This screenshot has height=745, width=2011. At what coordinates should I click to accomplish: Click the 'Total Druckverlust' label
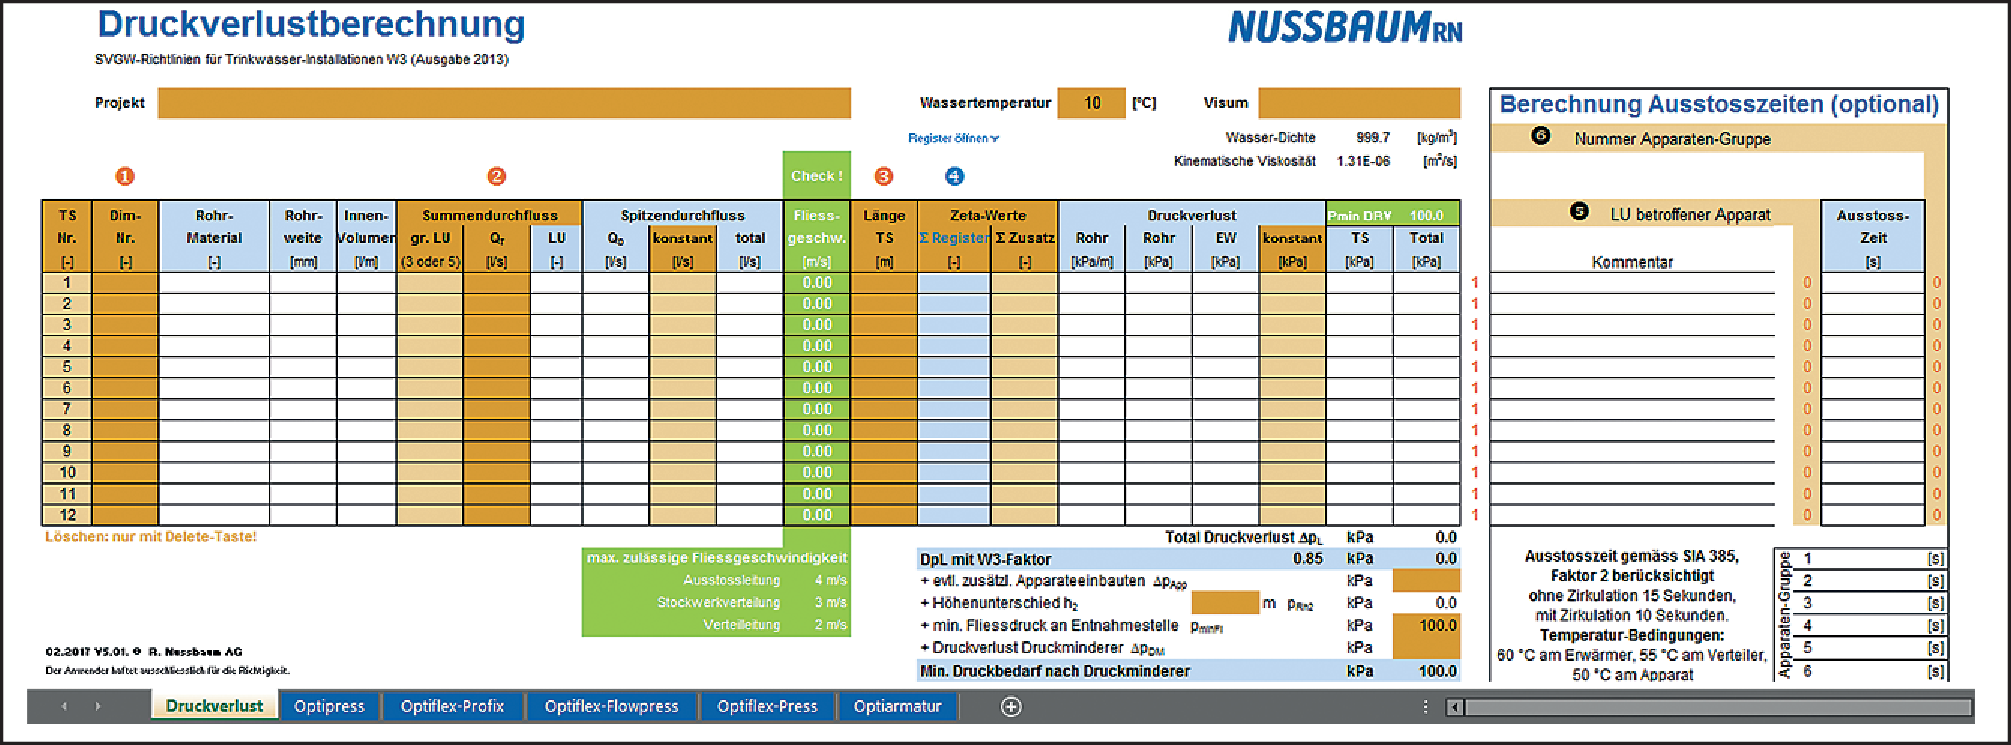point(1243,538)
